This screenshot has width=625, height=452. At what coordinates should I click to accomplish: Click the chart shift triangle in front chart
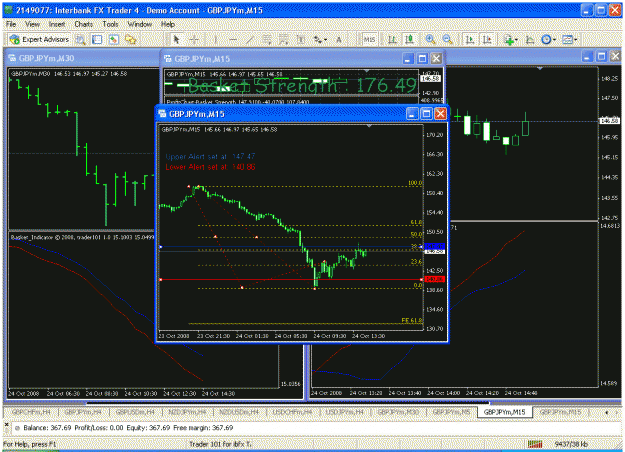click(369, 126)
